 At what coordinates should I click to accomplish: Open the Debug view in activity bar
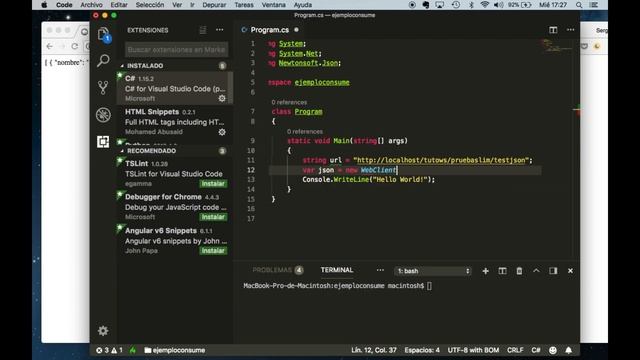click(103, 115)
